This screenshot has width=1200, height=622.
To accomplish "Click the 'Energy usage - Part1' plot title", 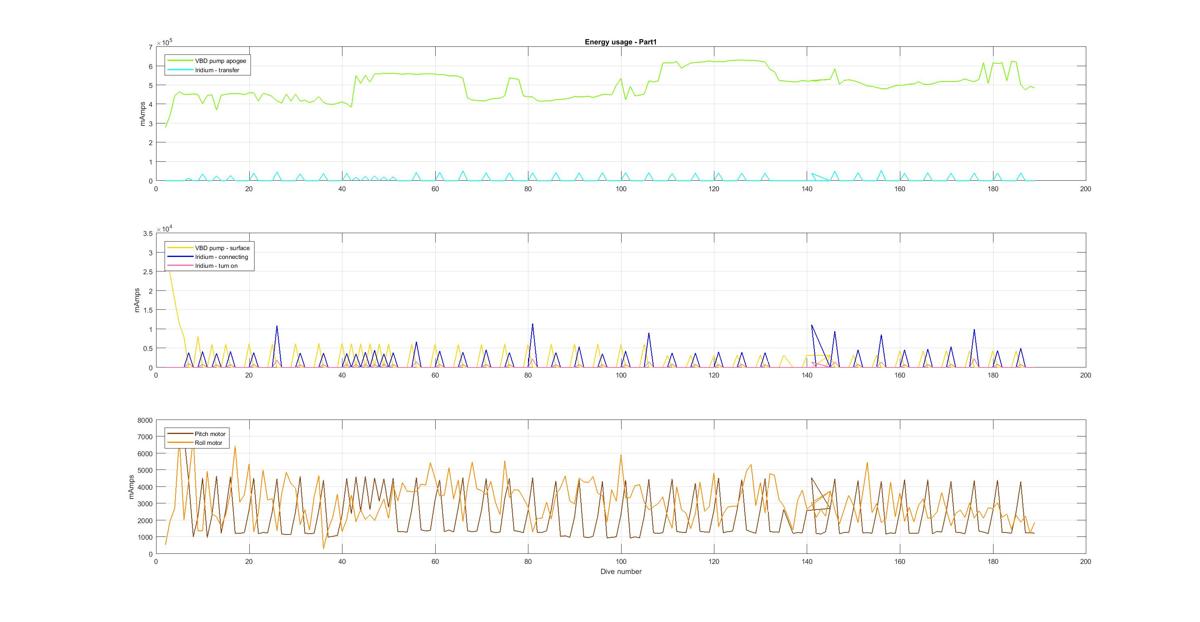I will click(x=620, y=41).
